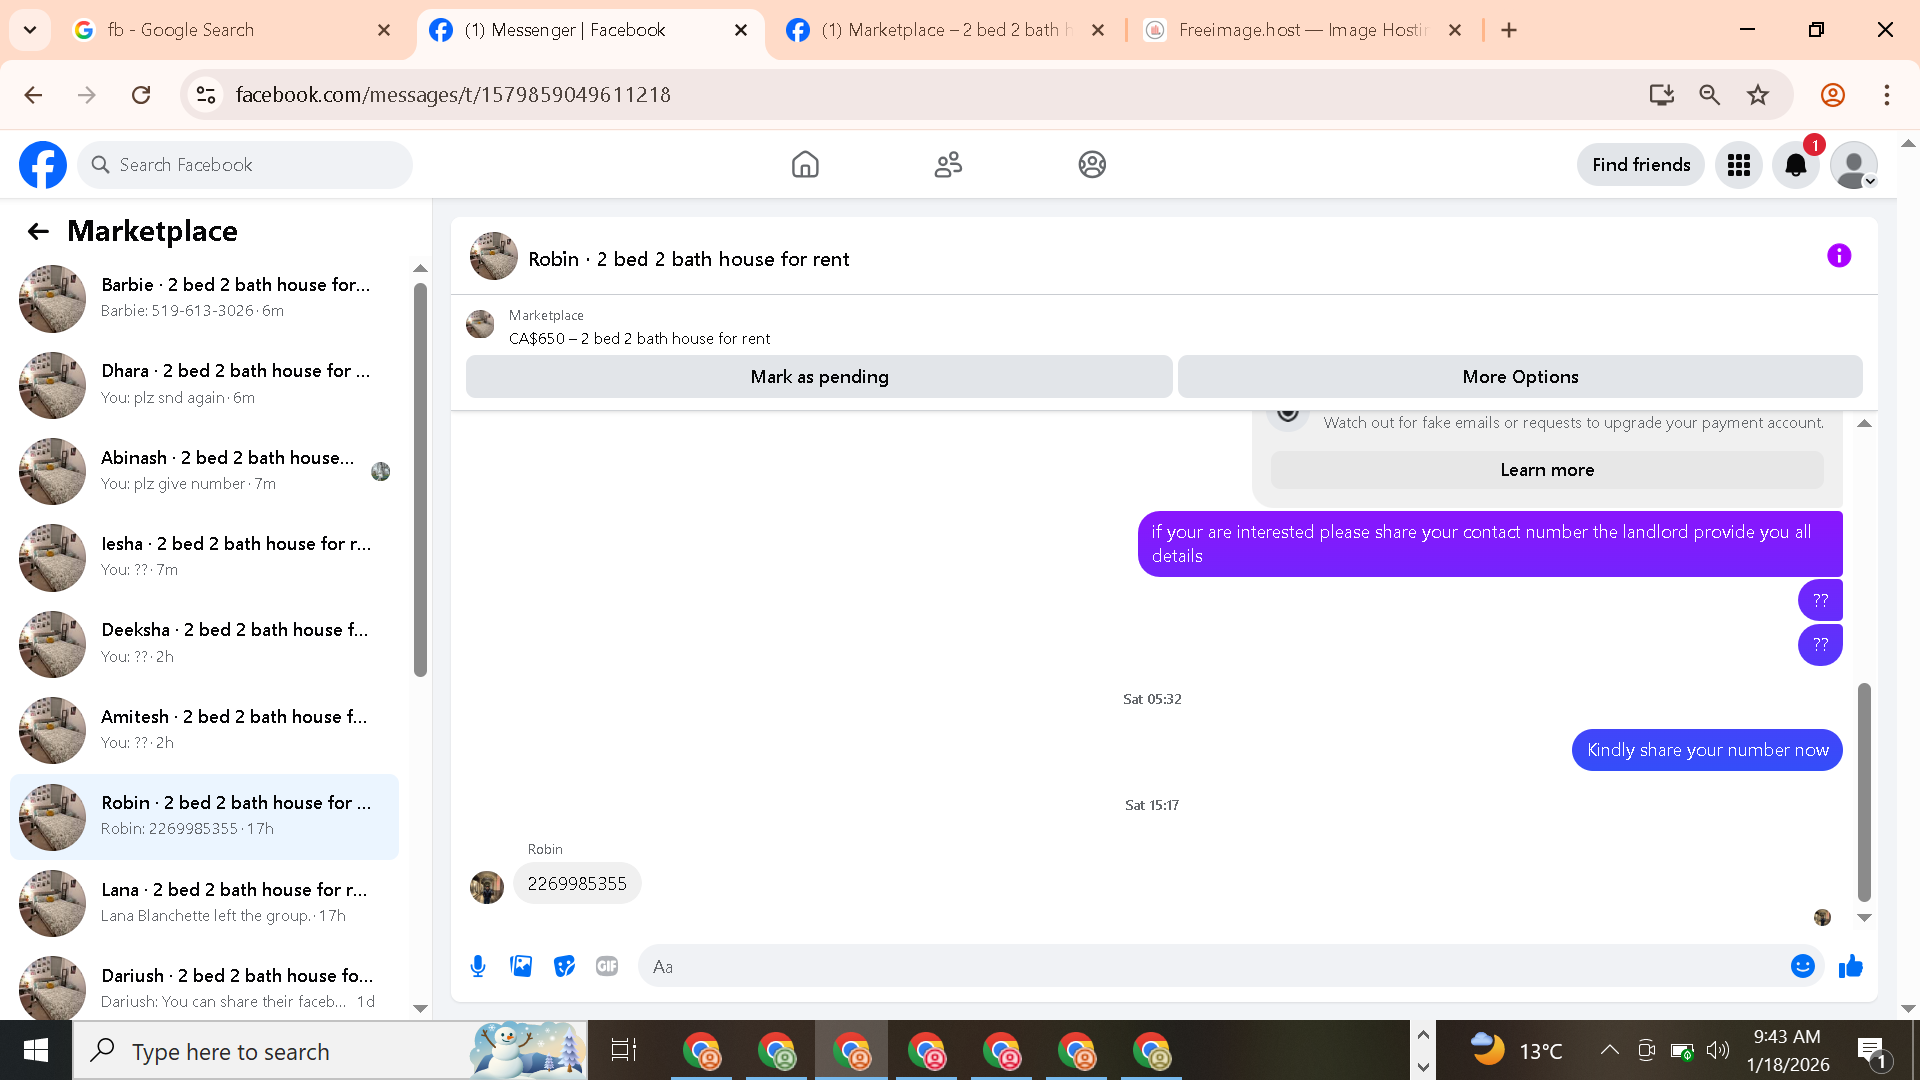Attach a file using the photo icon
Screen dimensions: 1920x1080
pyautogui.click(x=521, y=966)
